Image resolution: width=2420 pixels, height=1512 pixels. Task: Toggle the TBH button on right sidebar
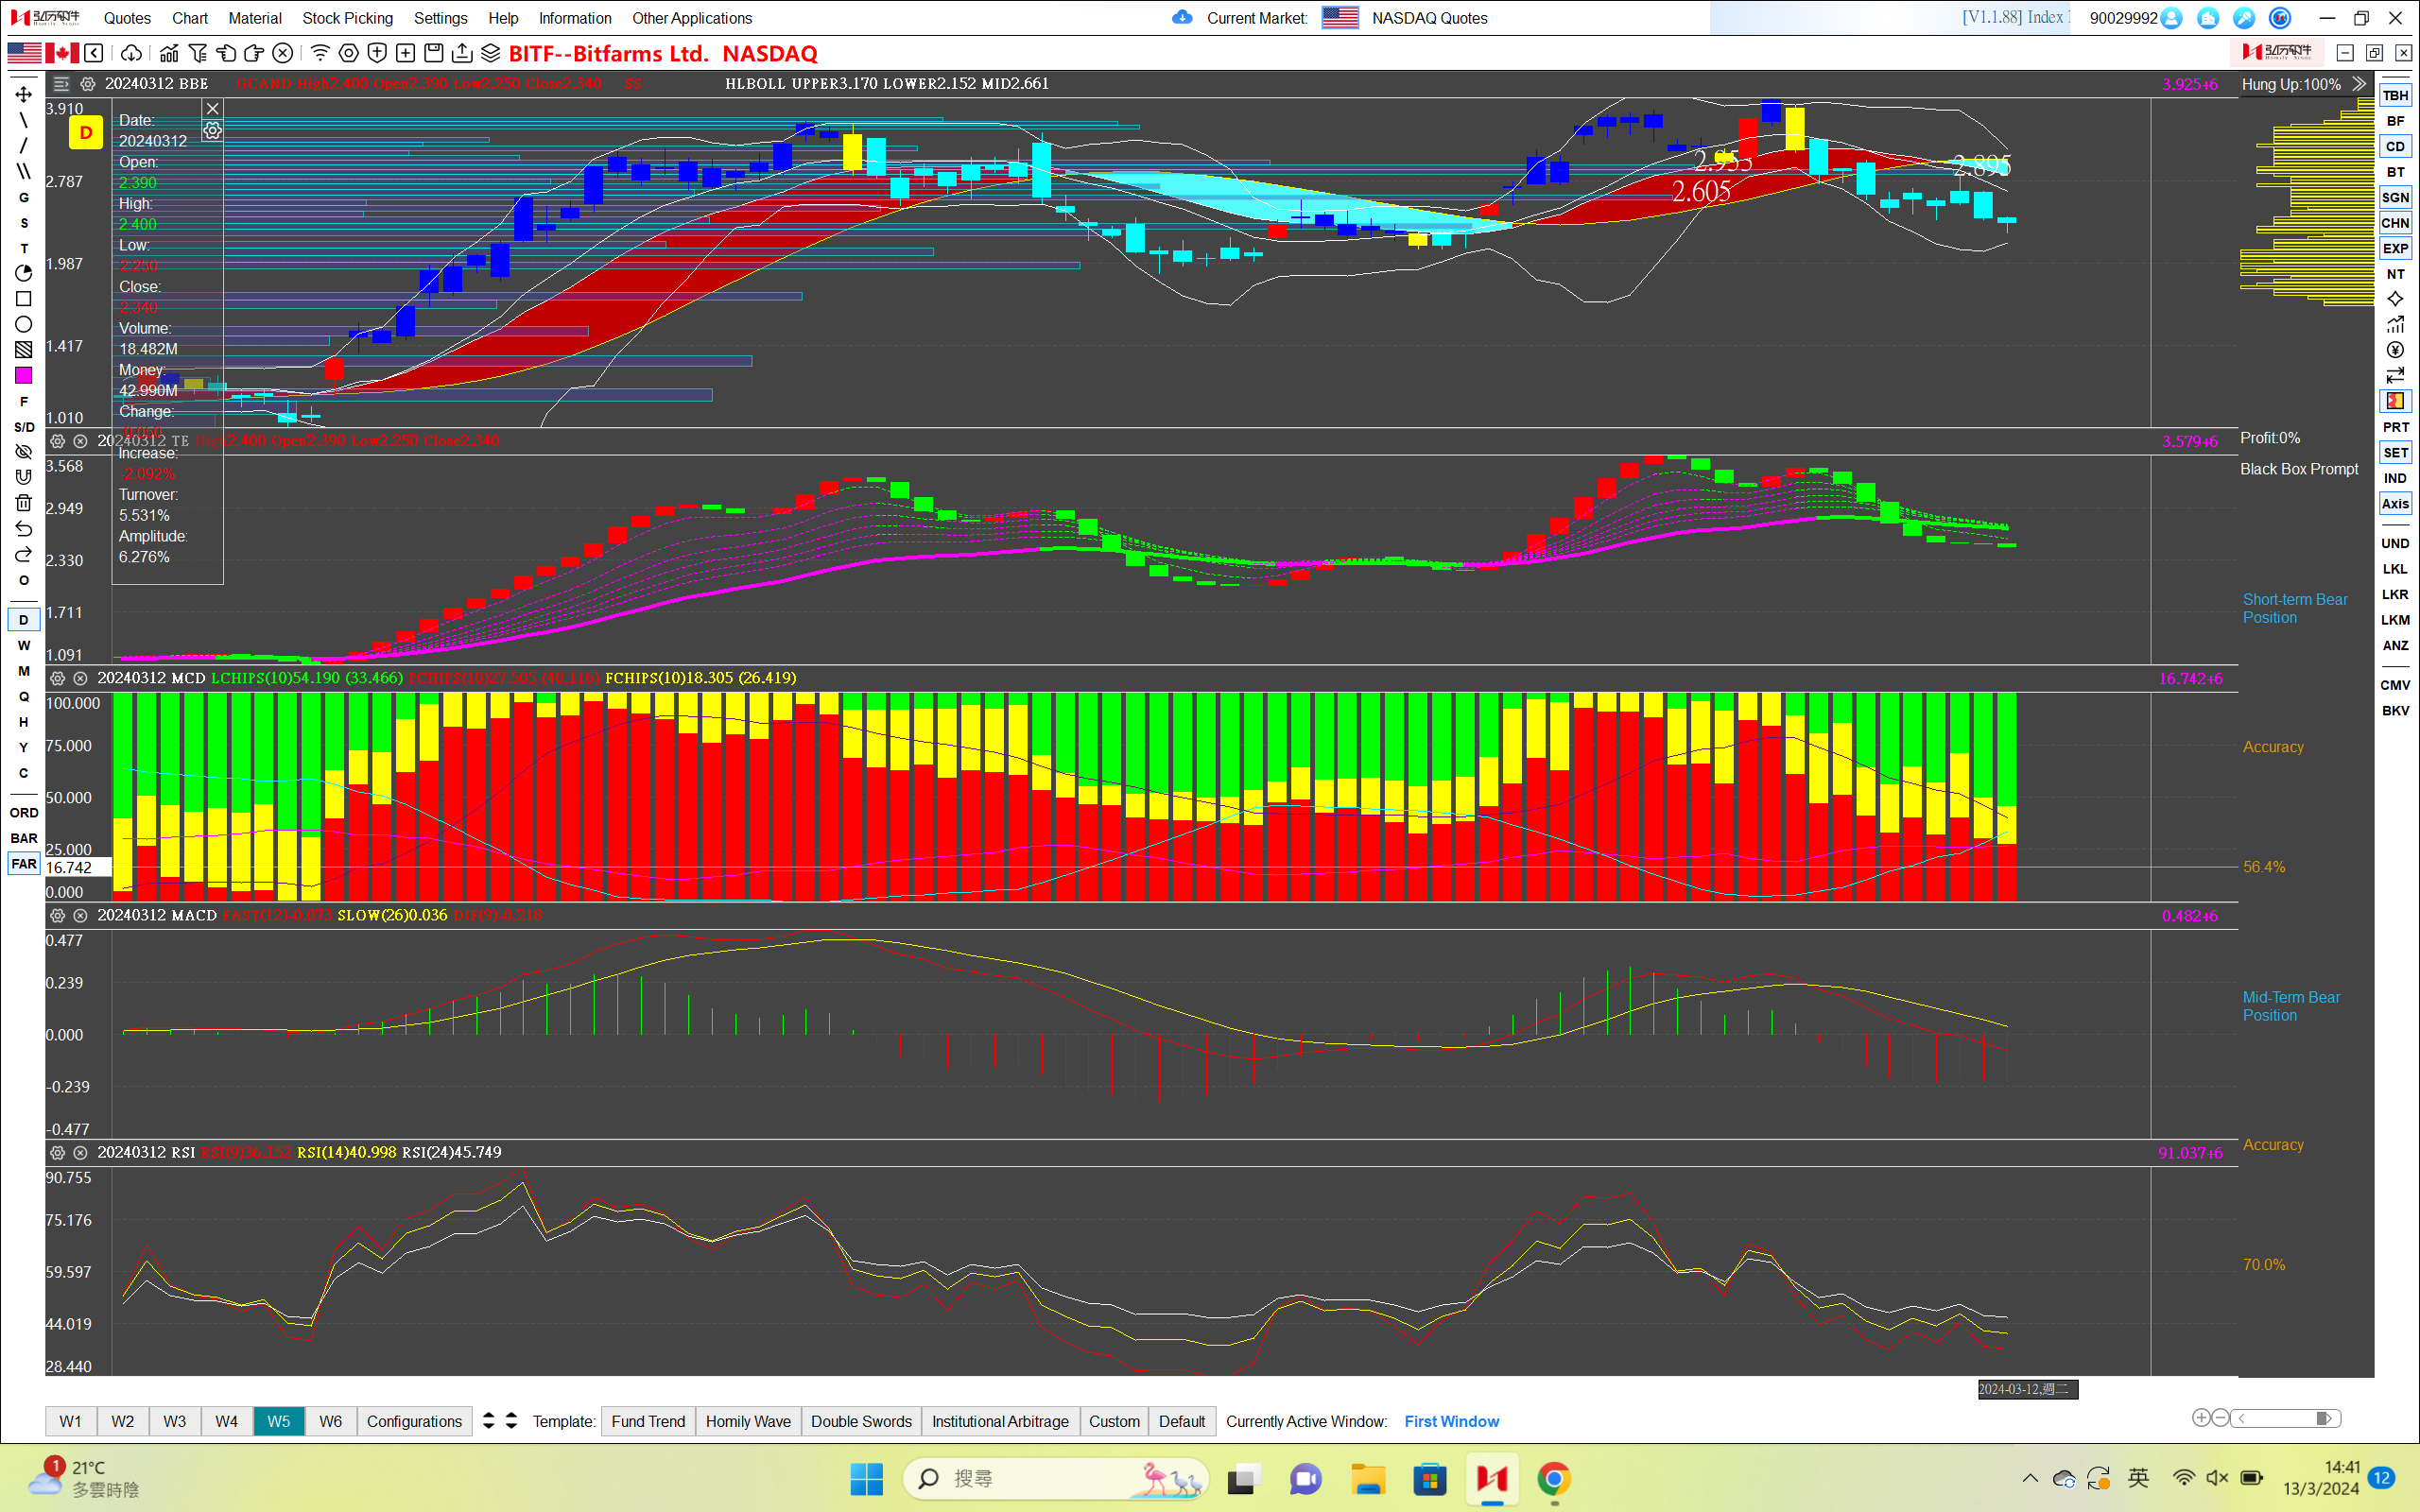(2395, 95)
